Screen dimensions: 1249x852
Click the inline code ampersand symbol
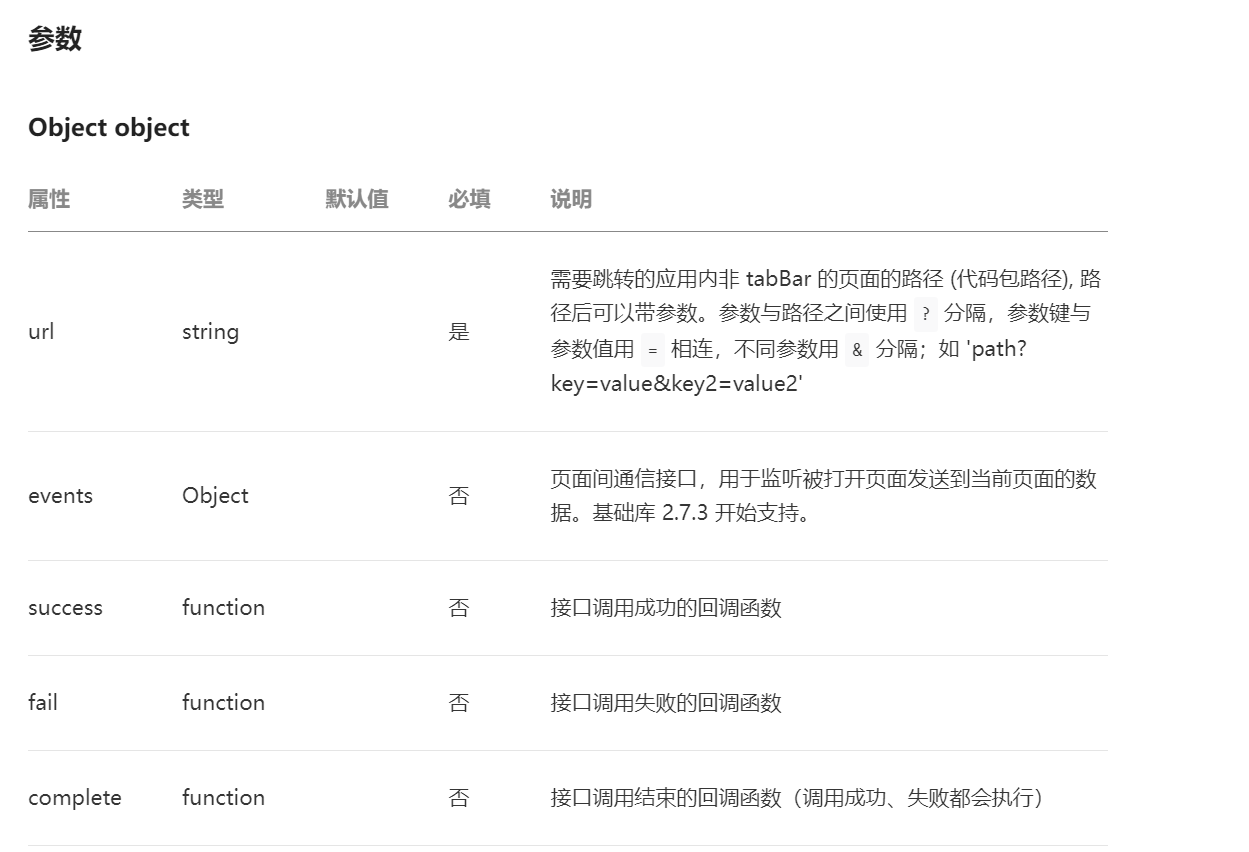click(x=857, y=350)
